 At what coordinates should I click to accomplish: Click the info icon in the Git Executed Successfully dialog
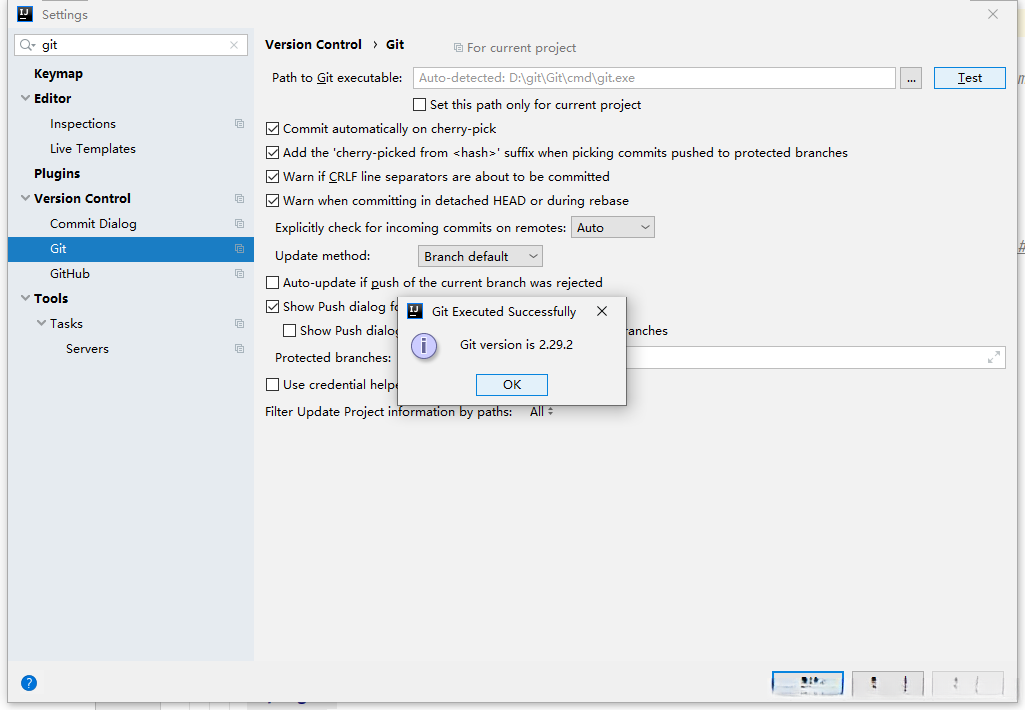coord(424,346)
